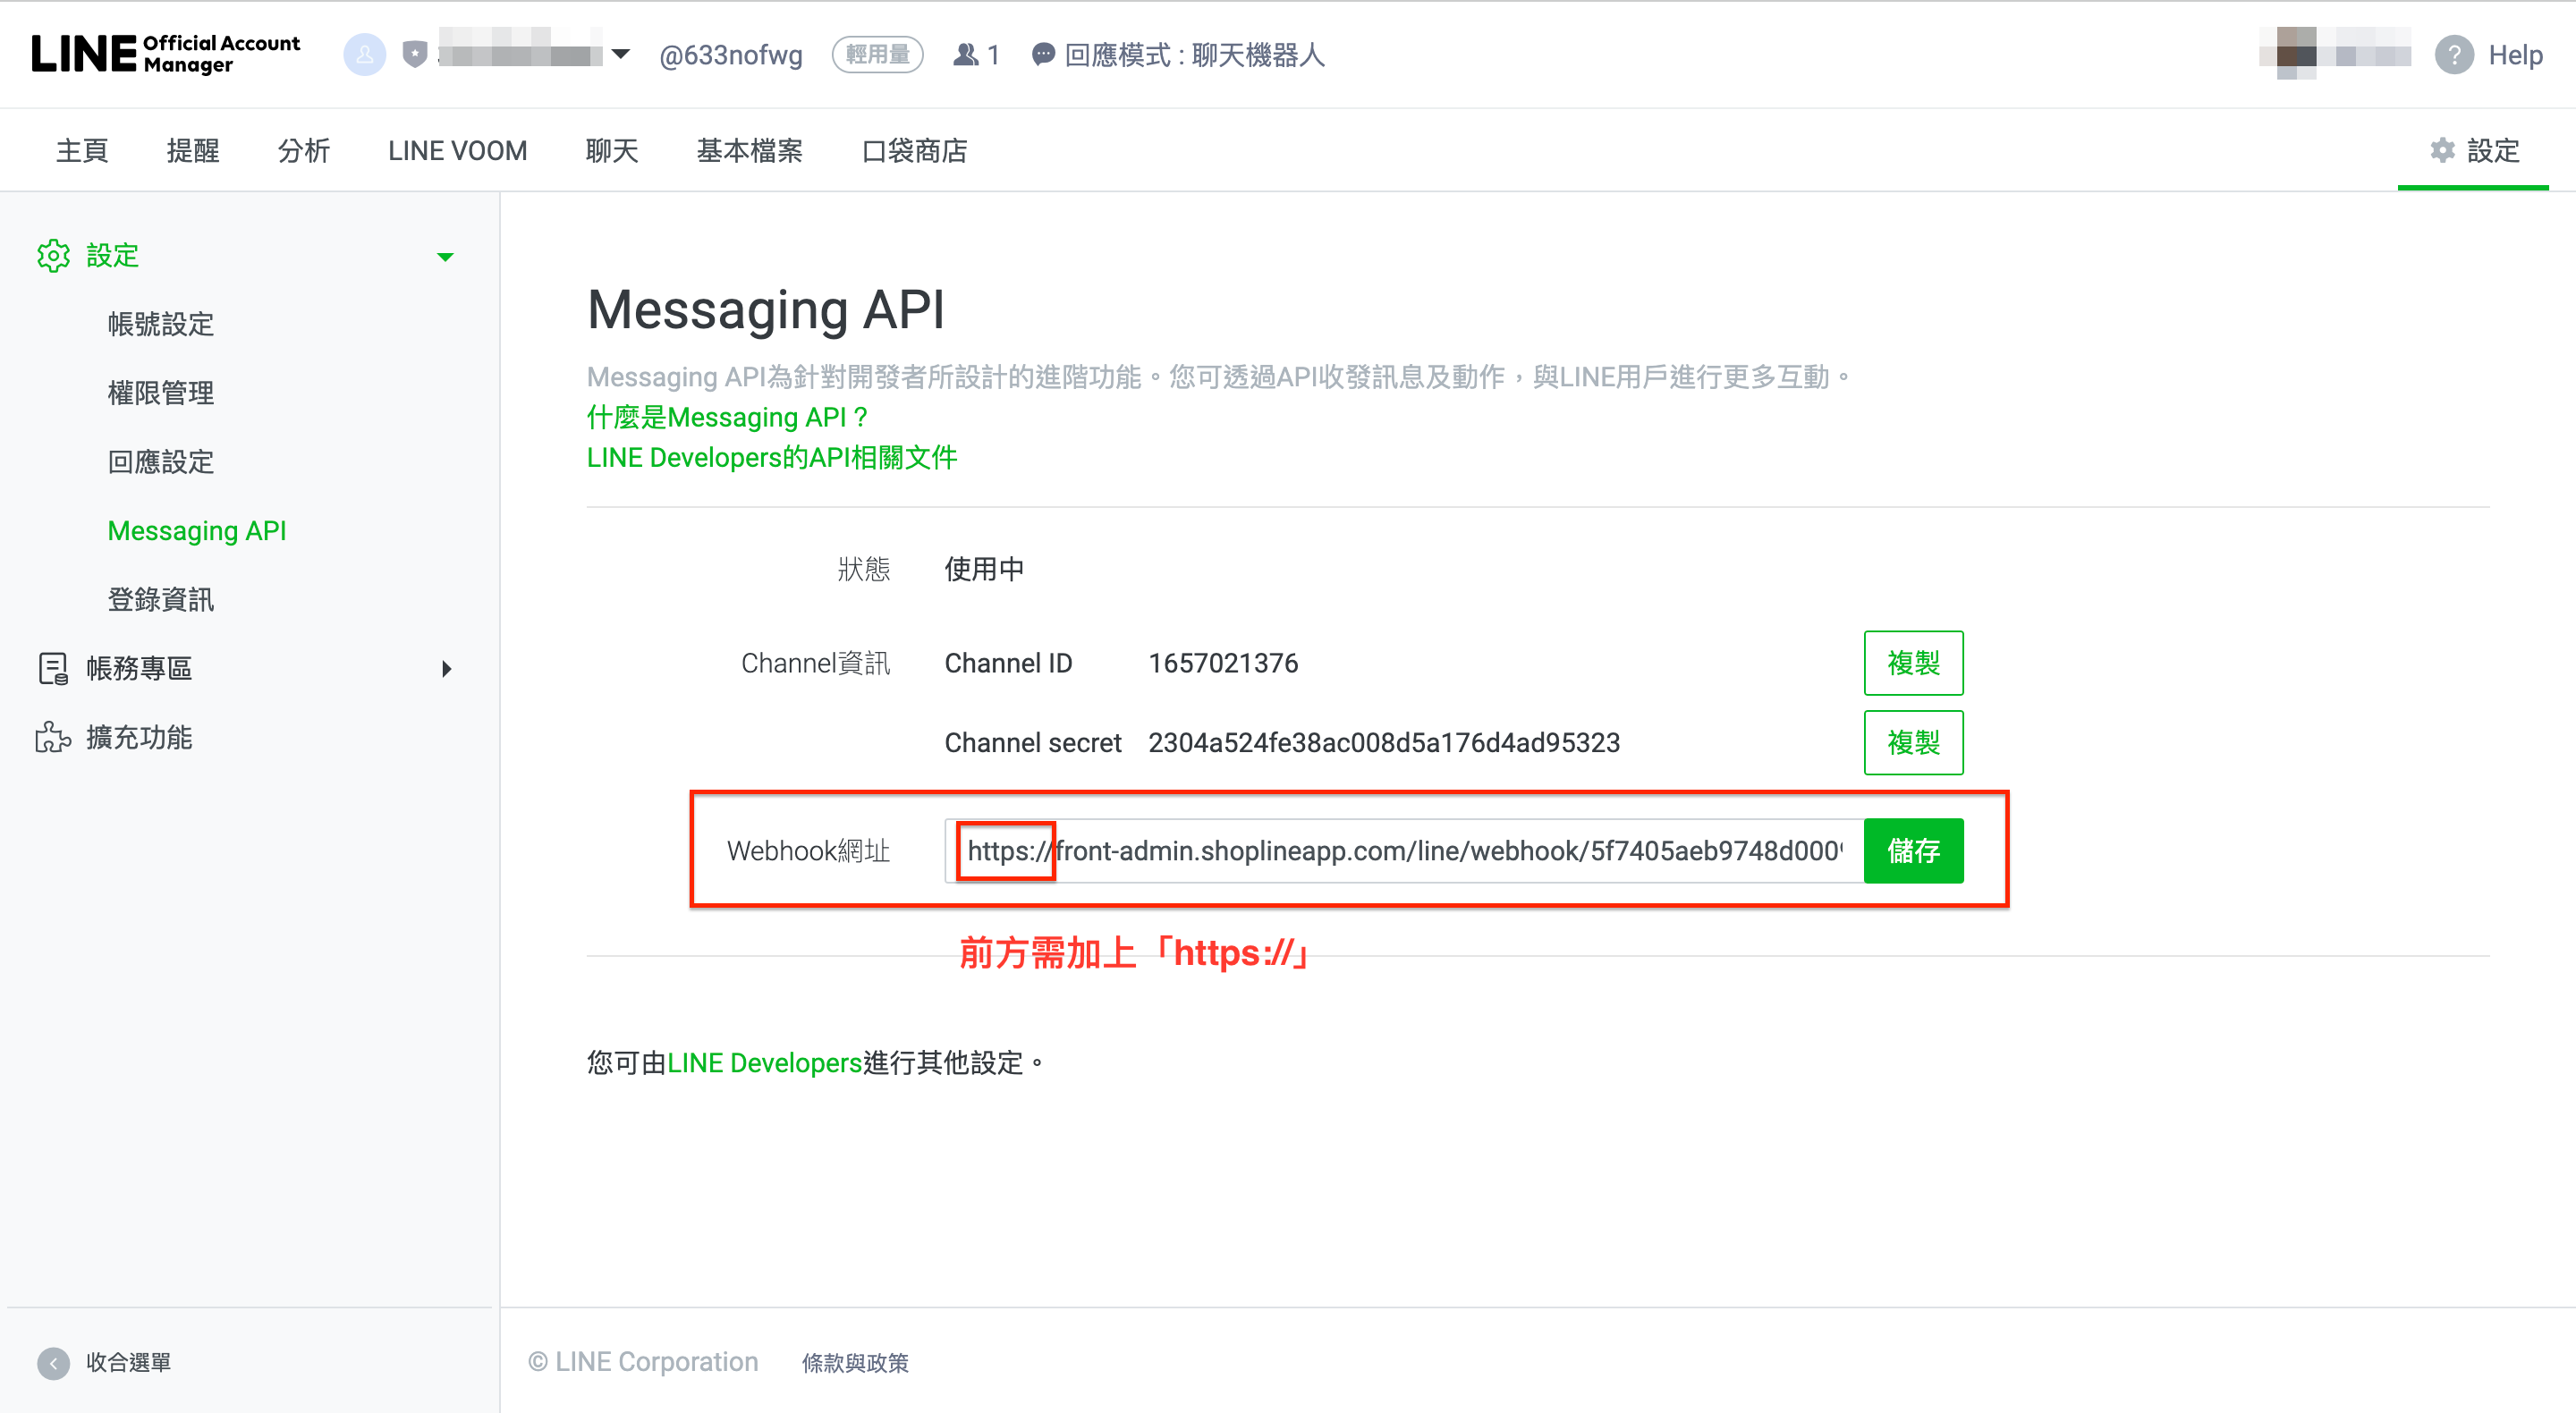
Task: Click the 帳務專區 document icon
Action: tap(53, 668)
